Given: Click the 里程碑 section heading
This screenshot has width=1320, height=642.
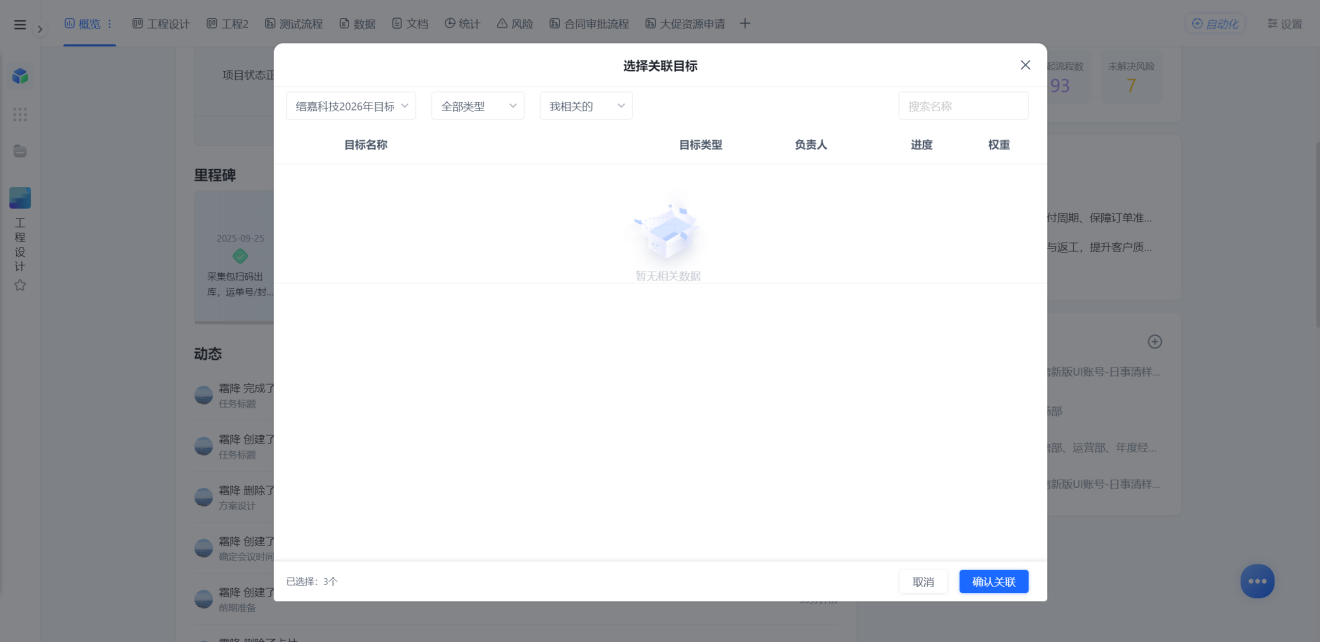Looking at the screenshot, I should 215,175.
